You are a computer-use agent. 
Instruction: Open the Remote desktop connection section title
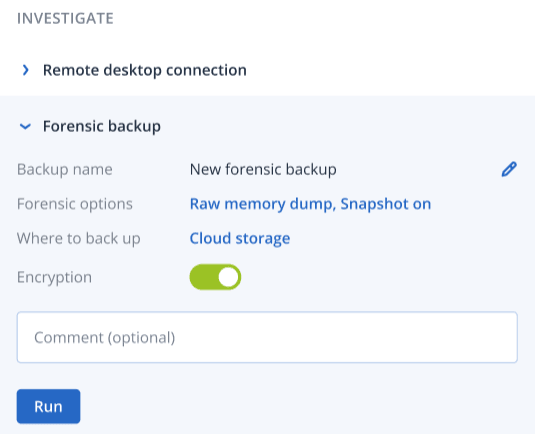coord(145,70)
